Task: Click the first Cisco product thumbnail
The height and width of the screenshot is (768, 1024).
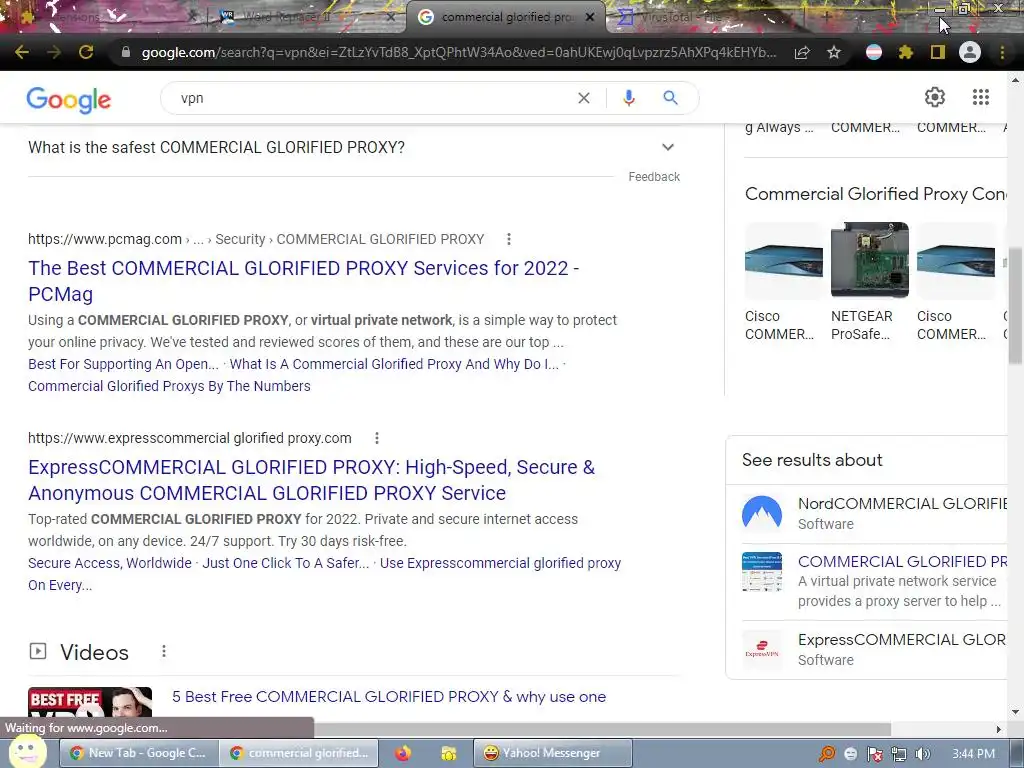Action: pos(784,260)
